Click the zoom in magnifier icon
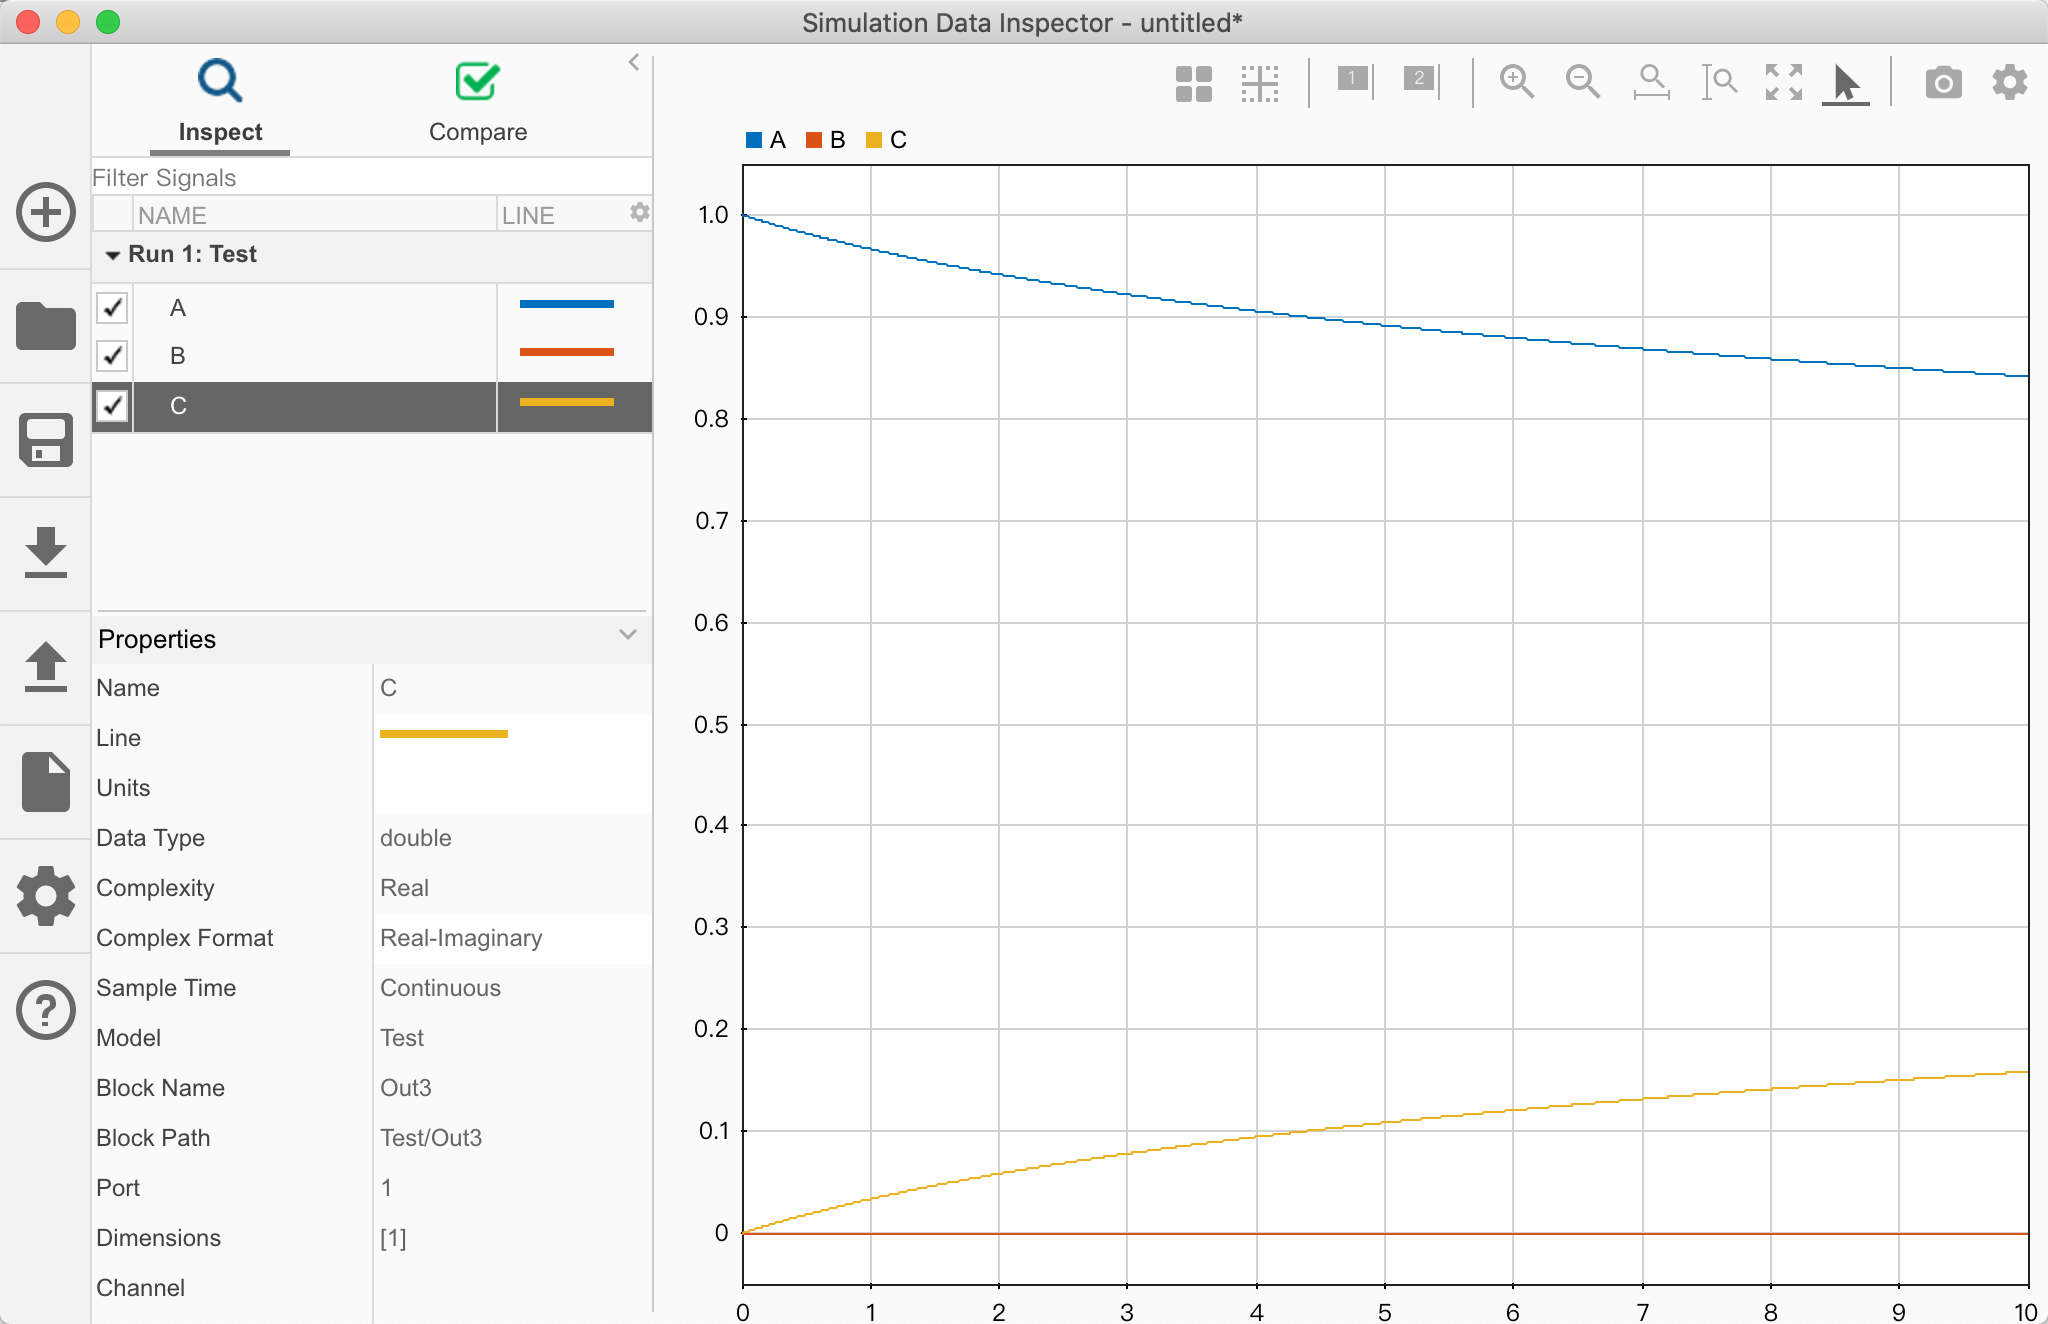2048x1324 pixels. click(1516, 82)
